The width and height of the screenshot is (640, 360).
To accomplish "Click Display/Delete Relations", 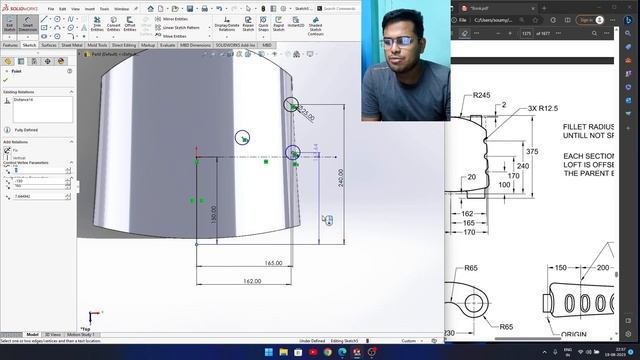I will click(x=227, y=24).
